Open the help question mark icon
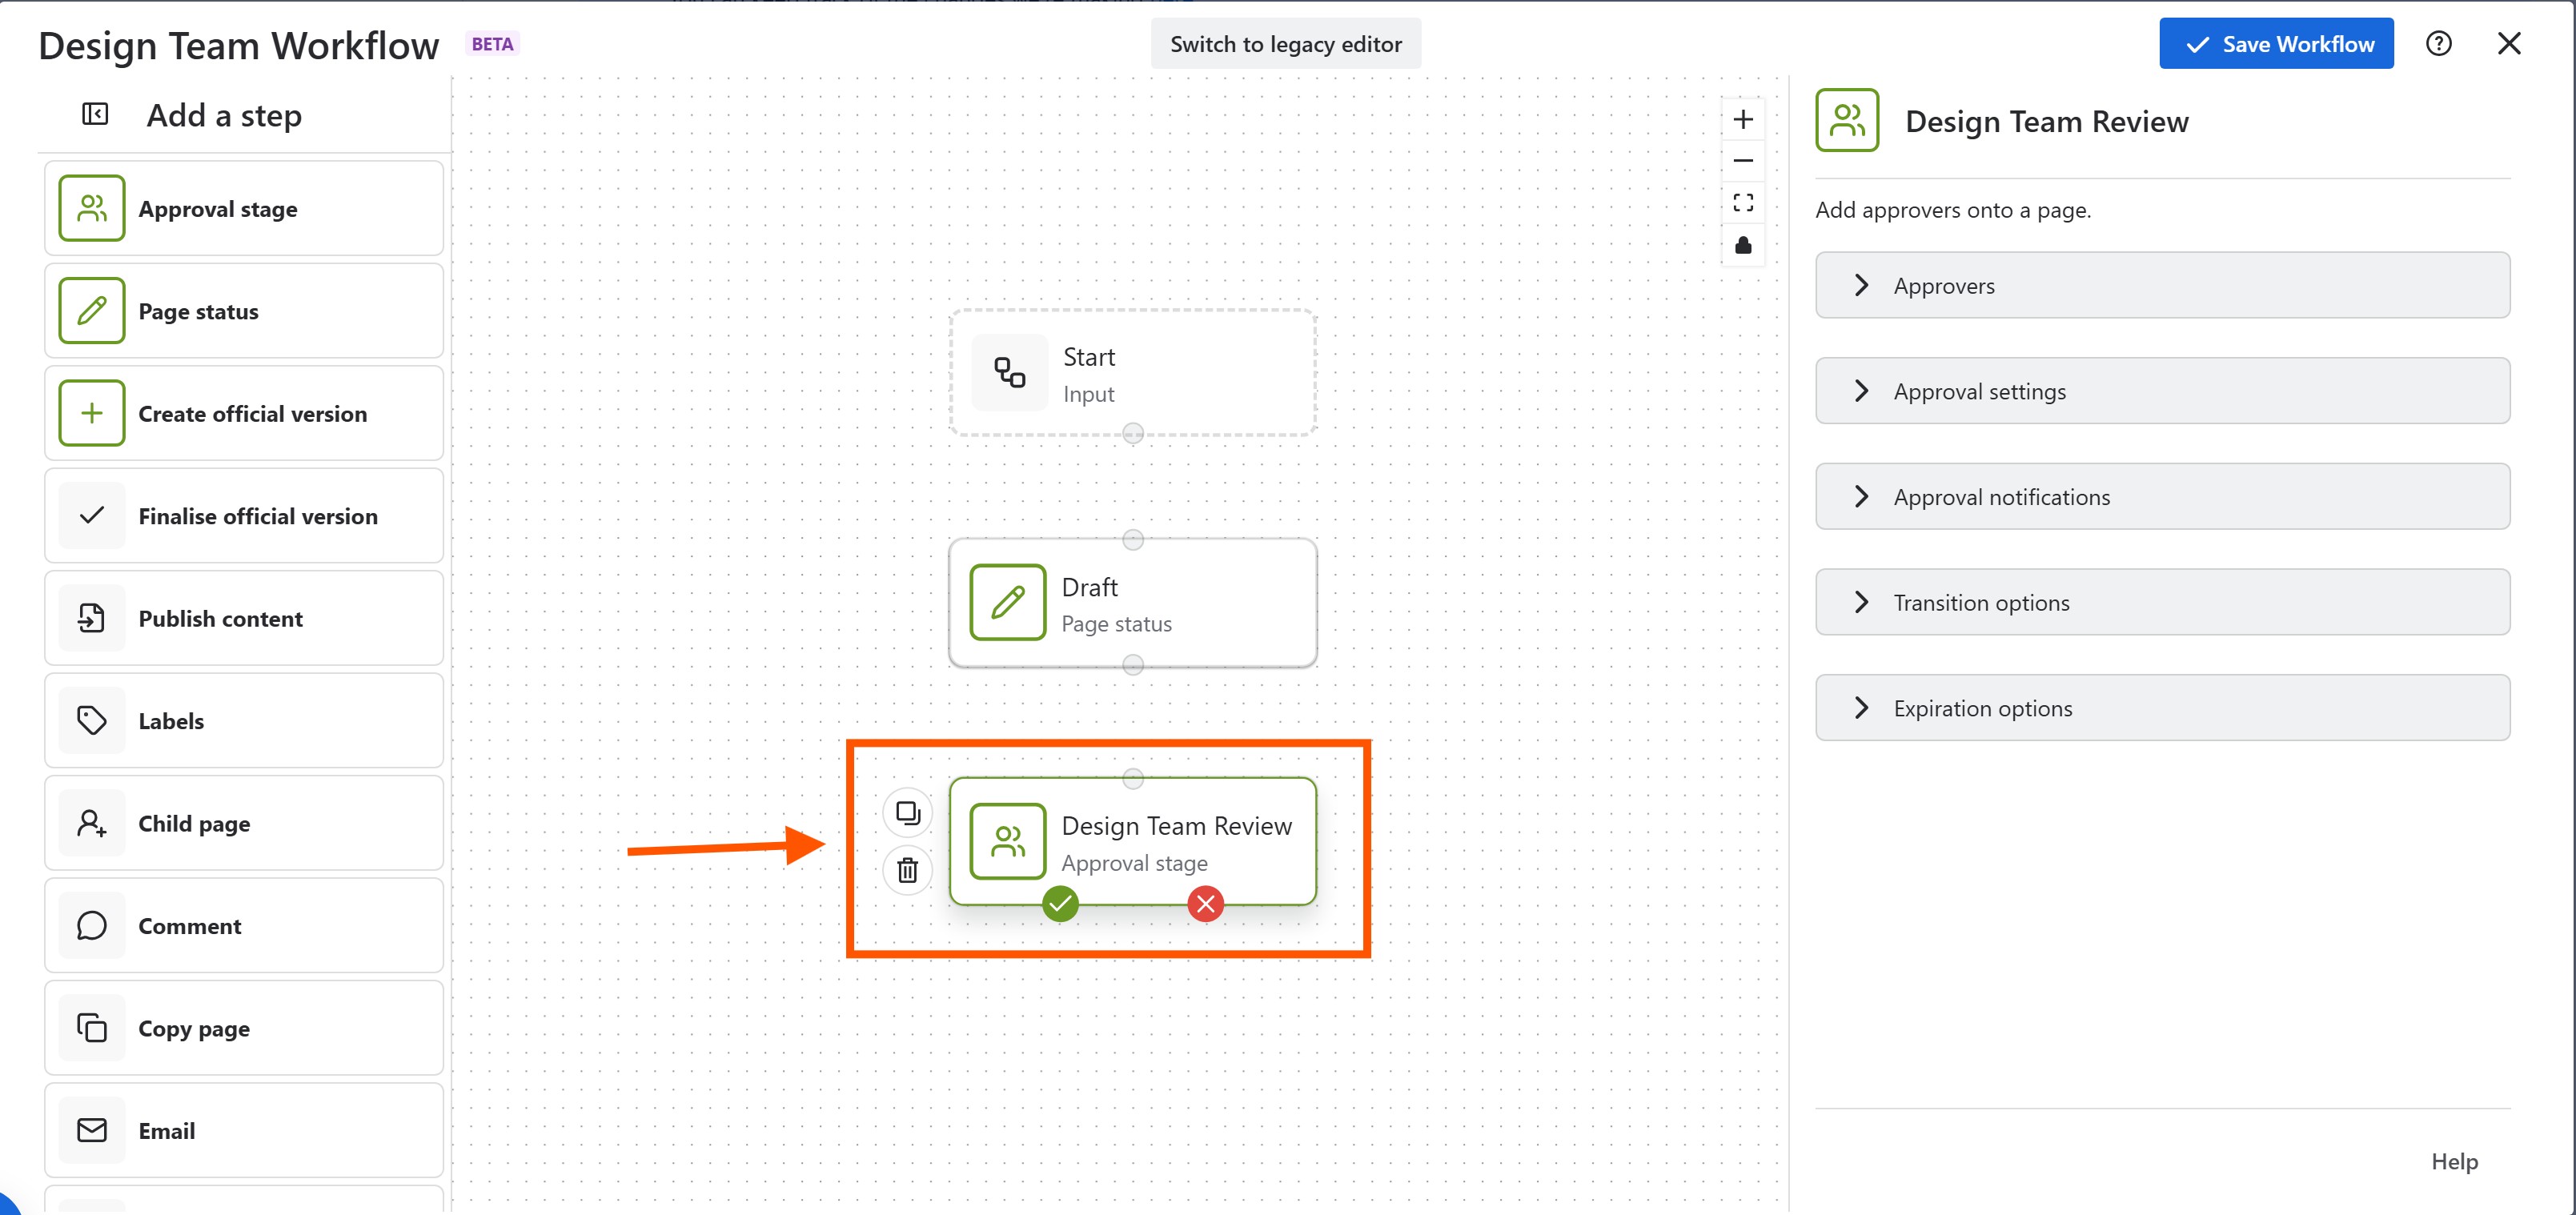 [2438, 44]
